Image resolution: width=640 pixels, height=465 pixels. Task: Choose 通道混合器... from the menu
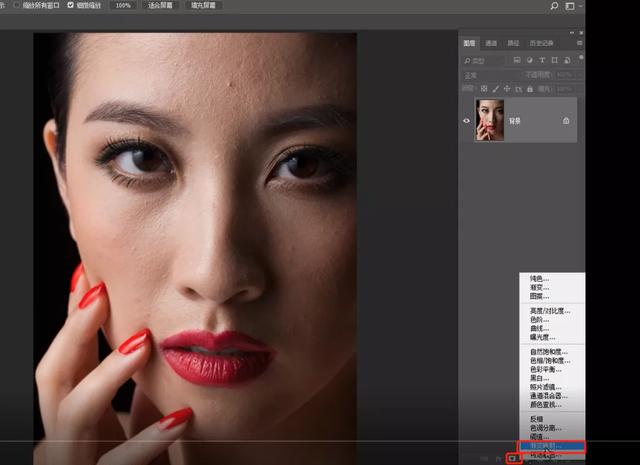click(x=552, y=396)
